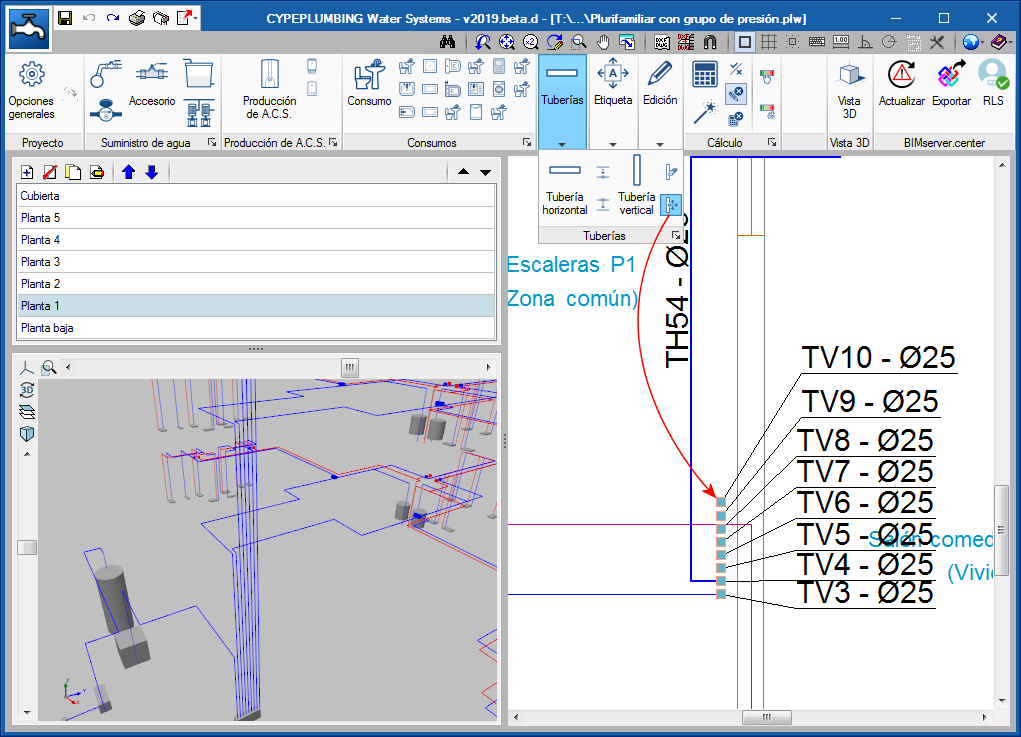Open the Consumos group launcher
The width and height of the screenshot is (1021, 737).
tap(527, 143)
